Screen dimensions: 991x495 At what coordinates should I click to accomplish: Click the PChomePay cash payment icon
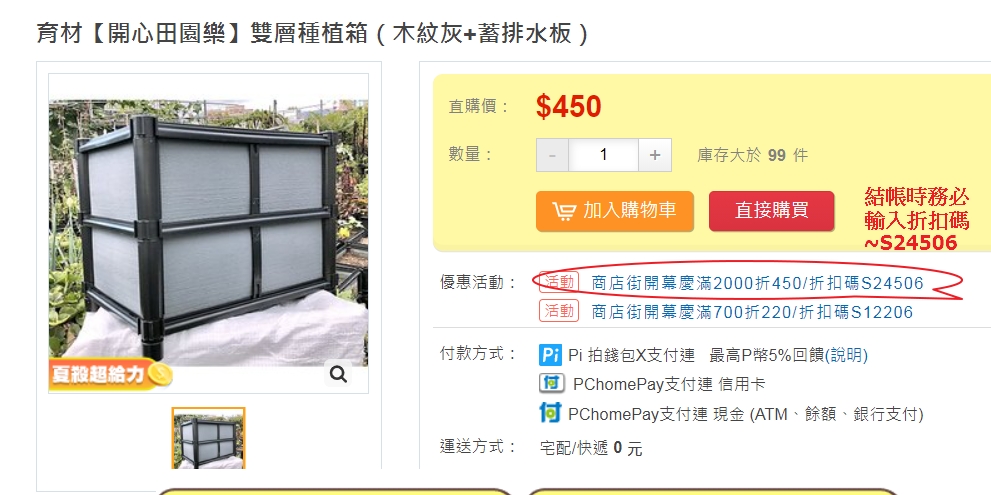(550, 413)
